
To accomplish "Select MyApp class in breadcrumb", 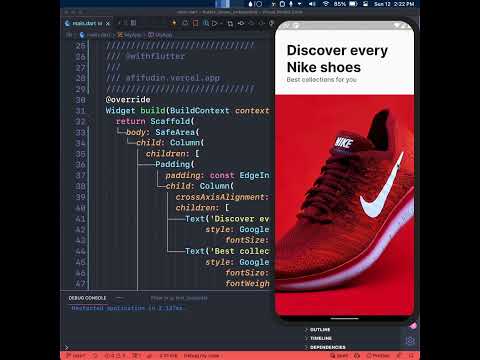I will tap(129, 35).
